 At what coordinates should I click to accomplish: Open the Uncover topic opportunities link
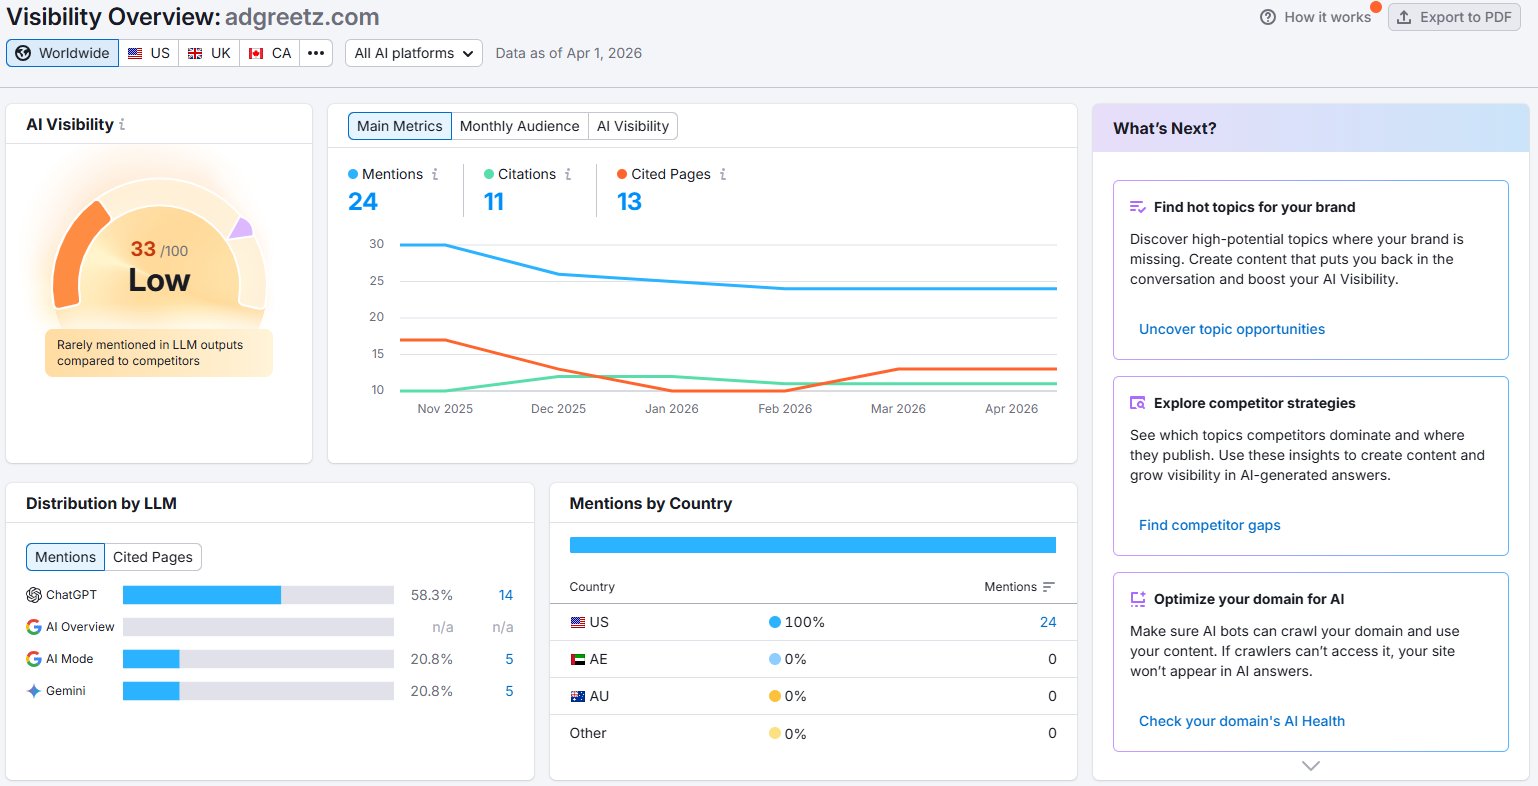1231,328
